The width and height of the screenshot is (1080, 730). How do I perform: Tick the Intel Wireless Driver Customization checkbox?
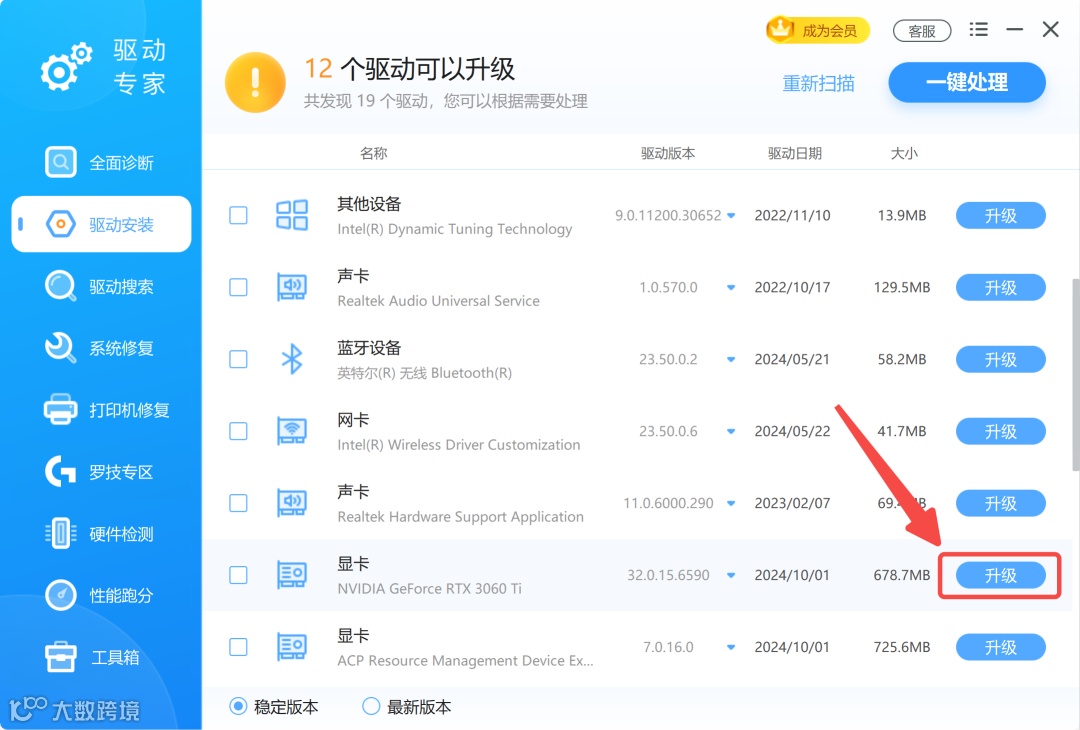[238, 431]
